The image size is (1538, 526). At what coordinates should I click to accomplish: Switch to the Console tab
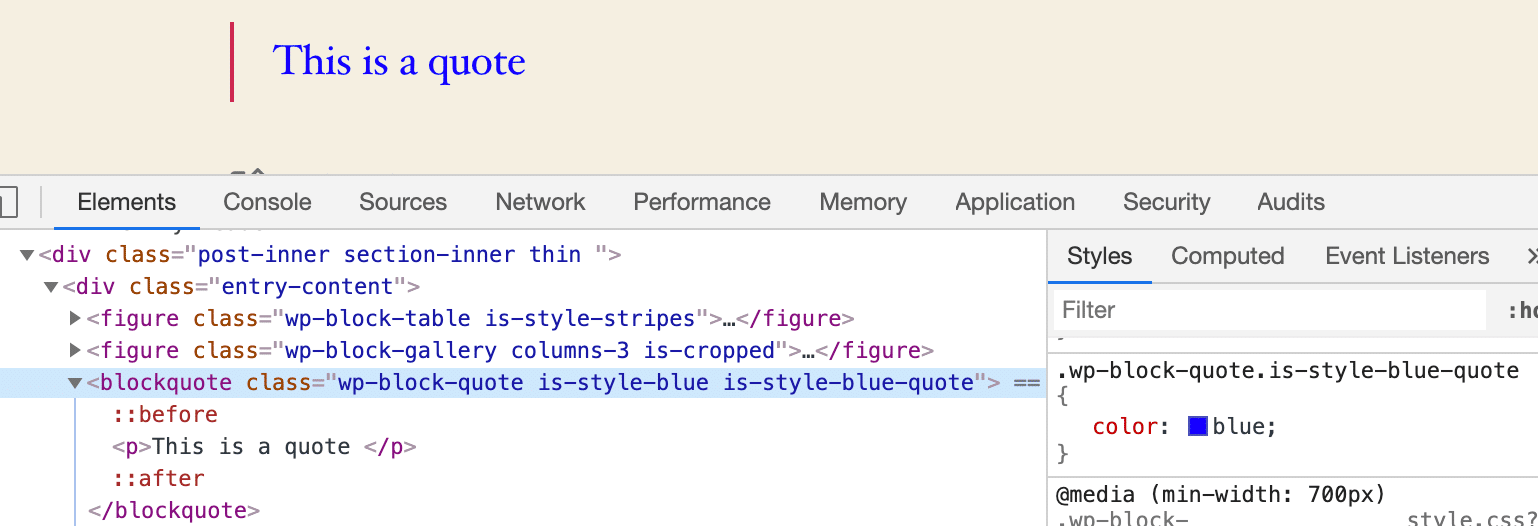tap(267, 202)
